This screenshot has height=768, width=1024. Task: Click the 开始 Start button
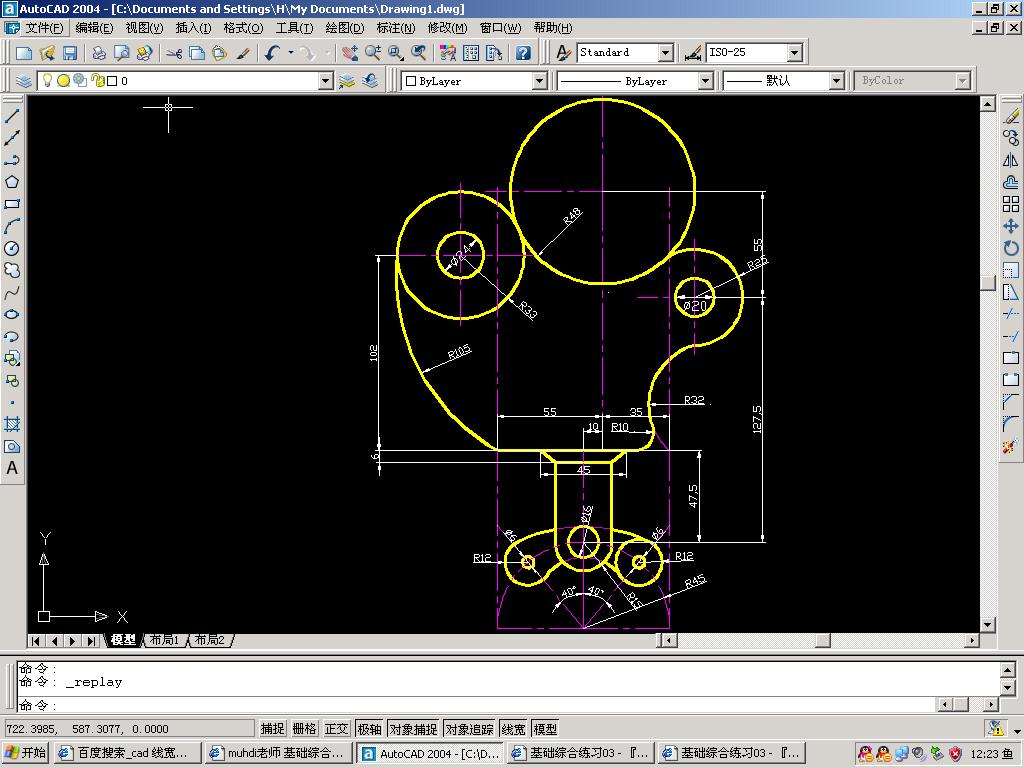click(26, 752)
